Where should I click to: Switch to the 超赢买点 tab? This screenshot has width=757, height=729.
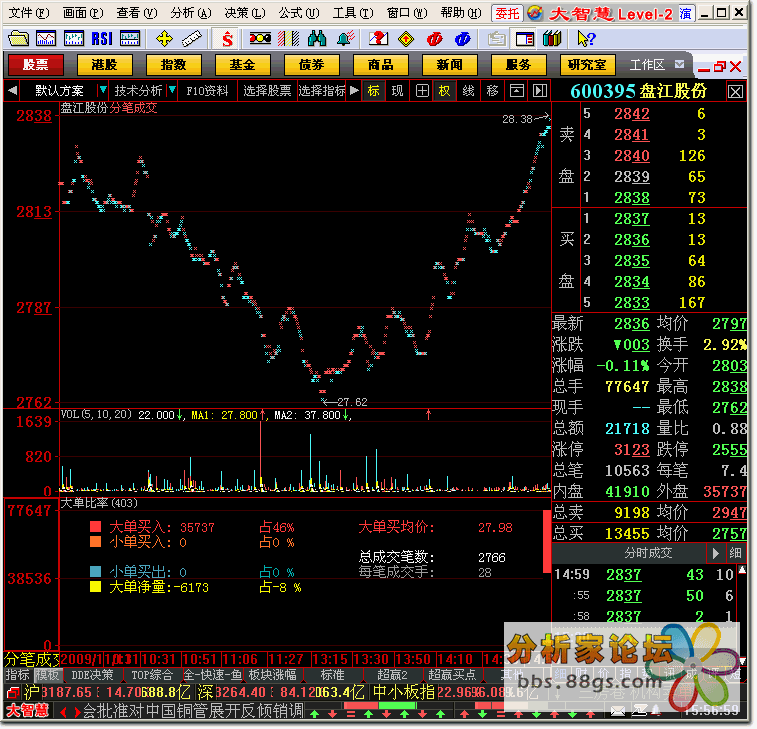[x=452, y=676]
